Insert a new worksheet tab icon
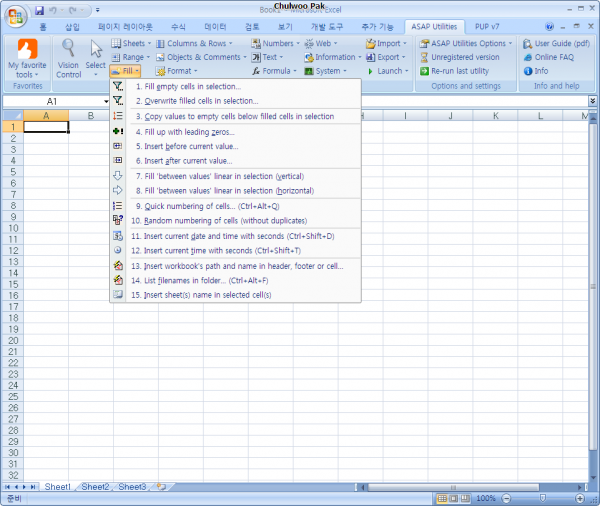 (162, 486)
